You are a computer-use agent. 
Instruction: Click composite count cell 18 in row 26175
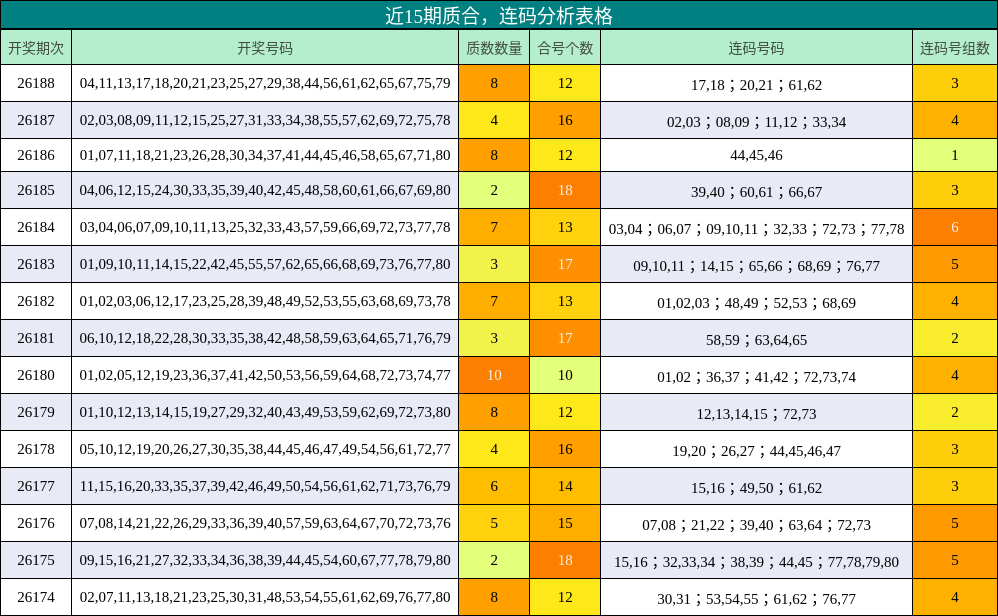tap(565, 559)
